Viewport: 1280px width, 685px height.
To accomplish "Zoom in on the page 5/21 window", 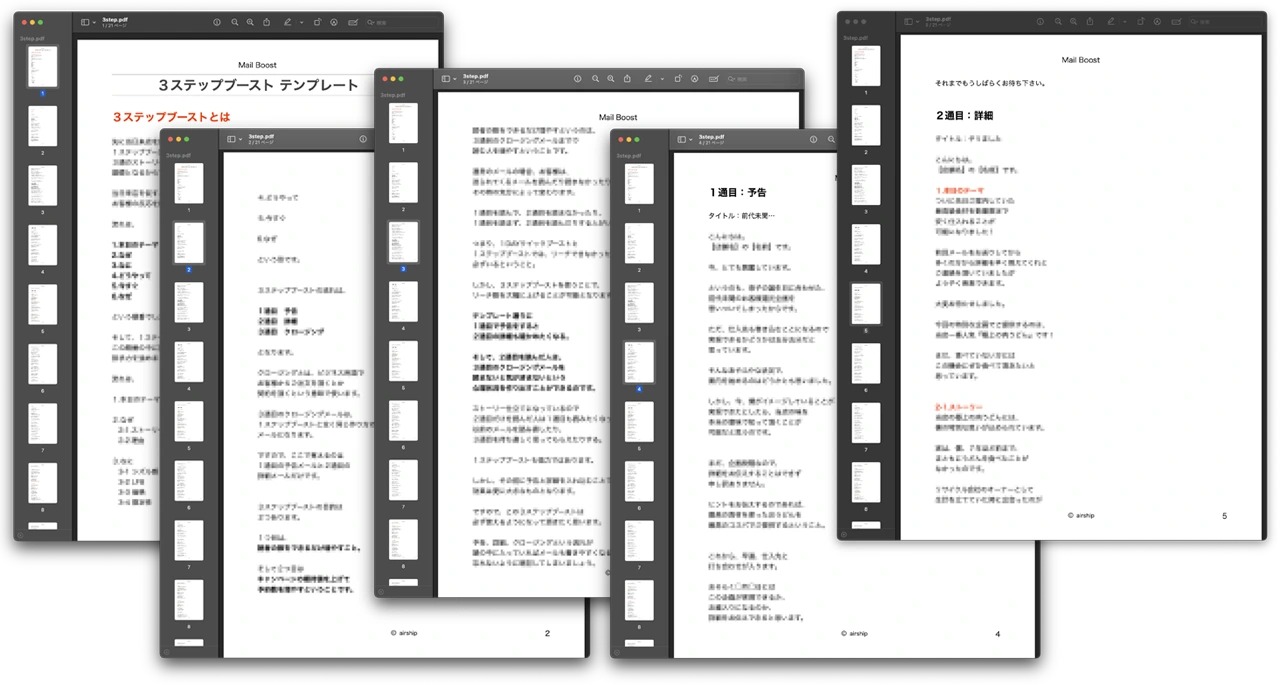I will point(1074,21).
